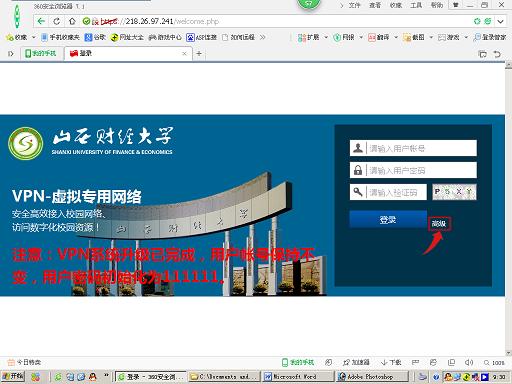
Task: Open the 文件 menu in browser title bar
Action: click(x=354, y=5)
